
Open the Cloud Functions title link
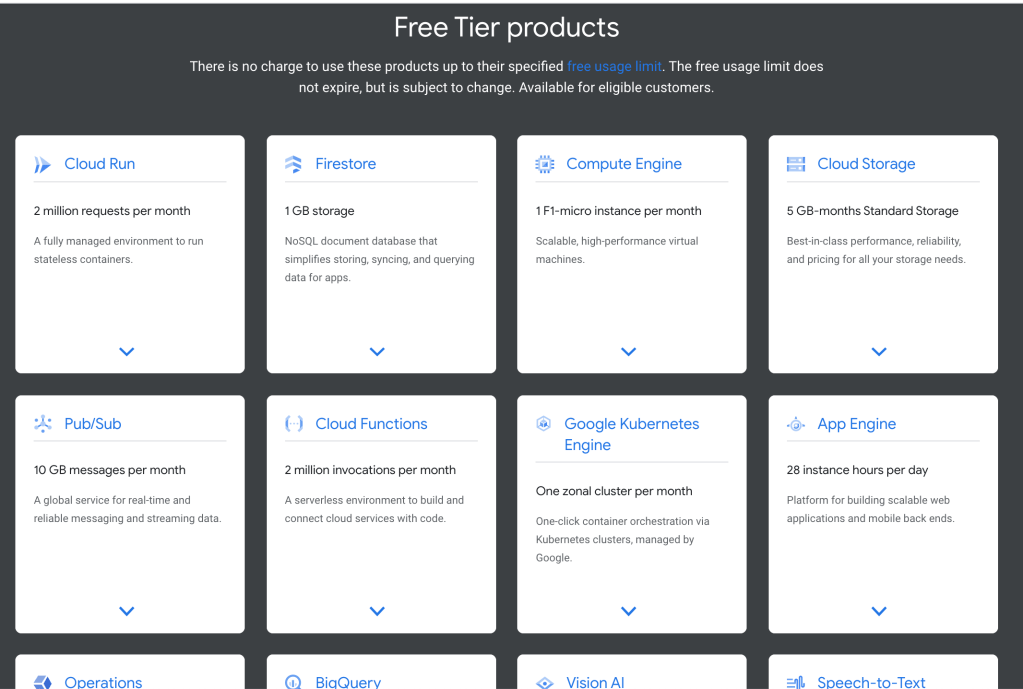pos(371,424)
